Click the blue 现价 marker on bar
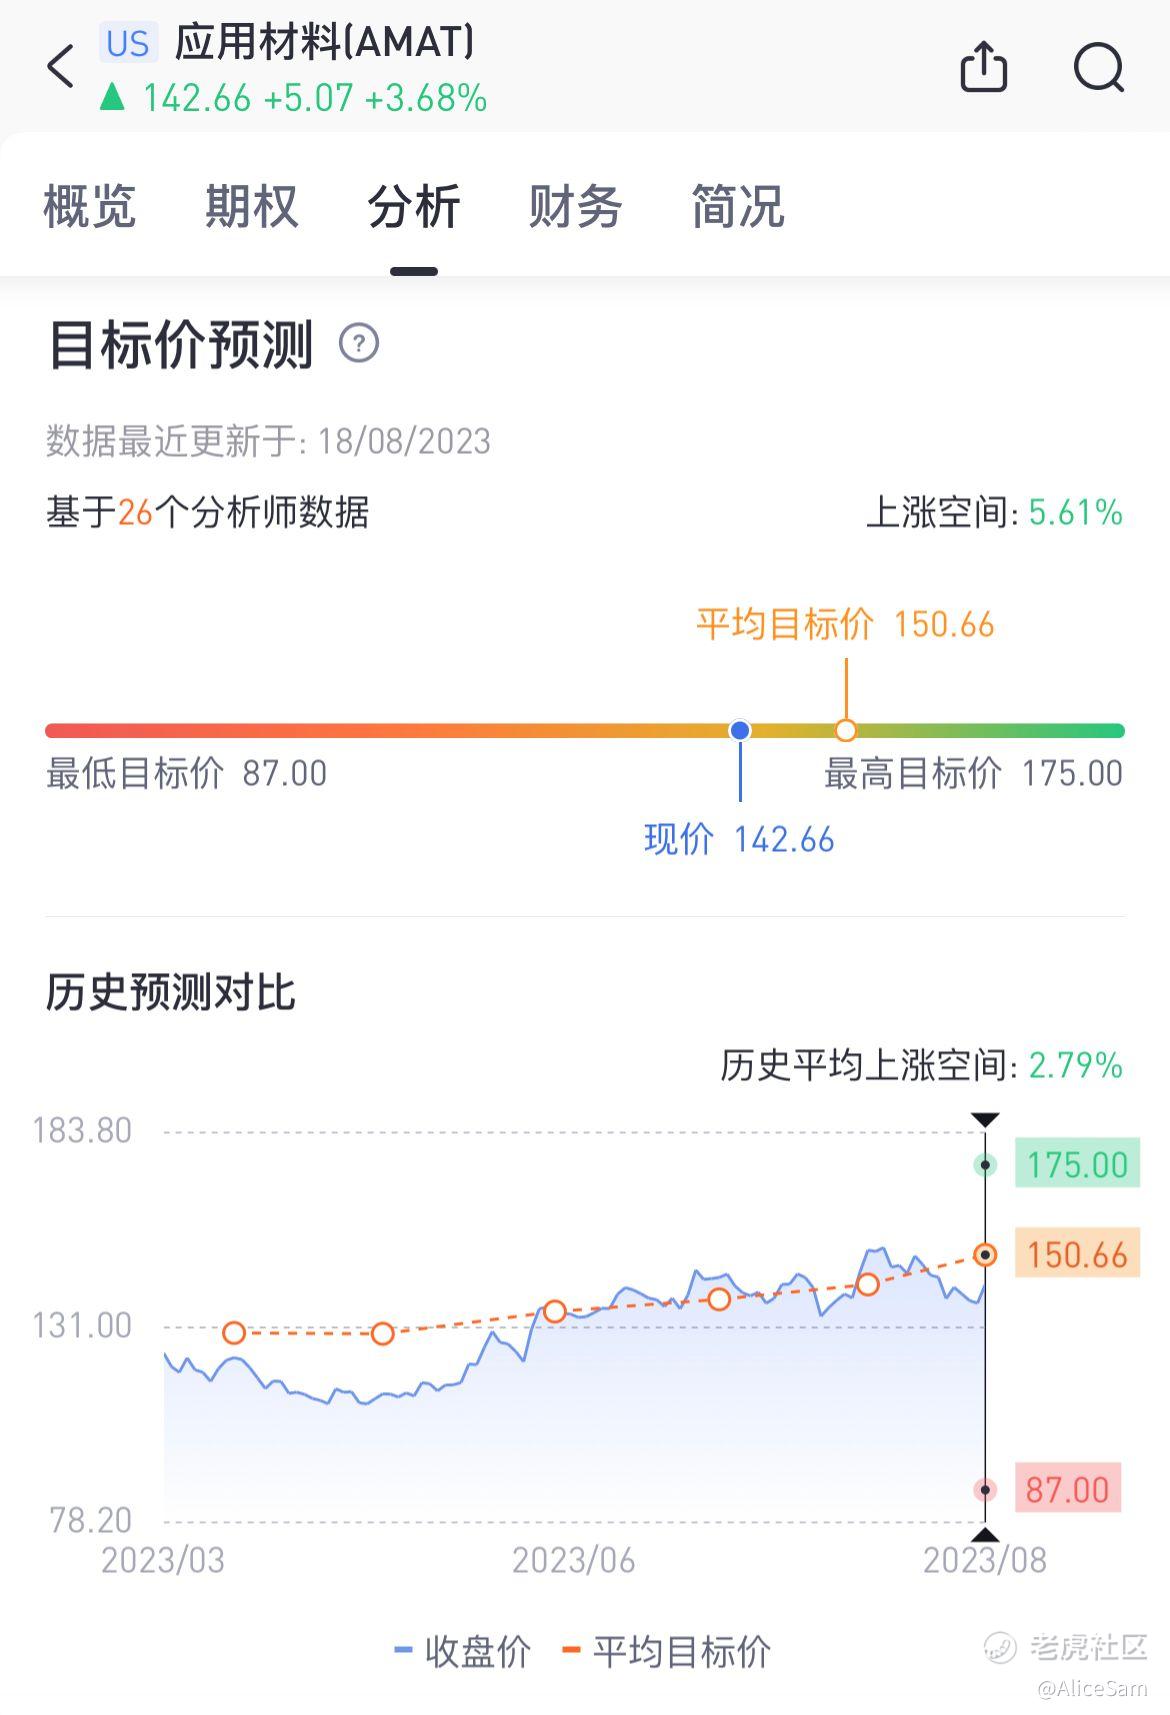Viewport: 1170px width, 1715px height. 740,731
